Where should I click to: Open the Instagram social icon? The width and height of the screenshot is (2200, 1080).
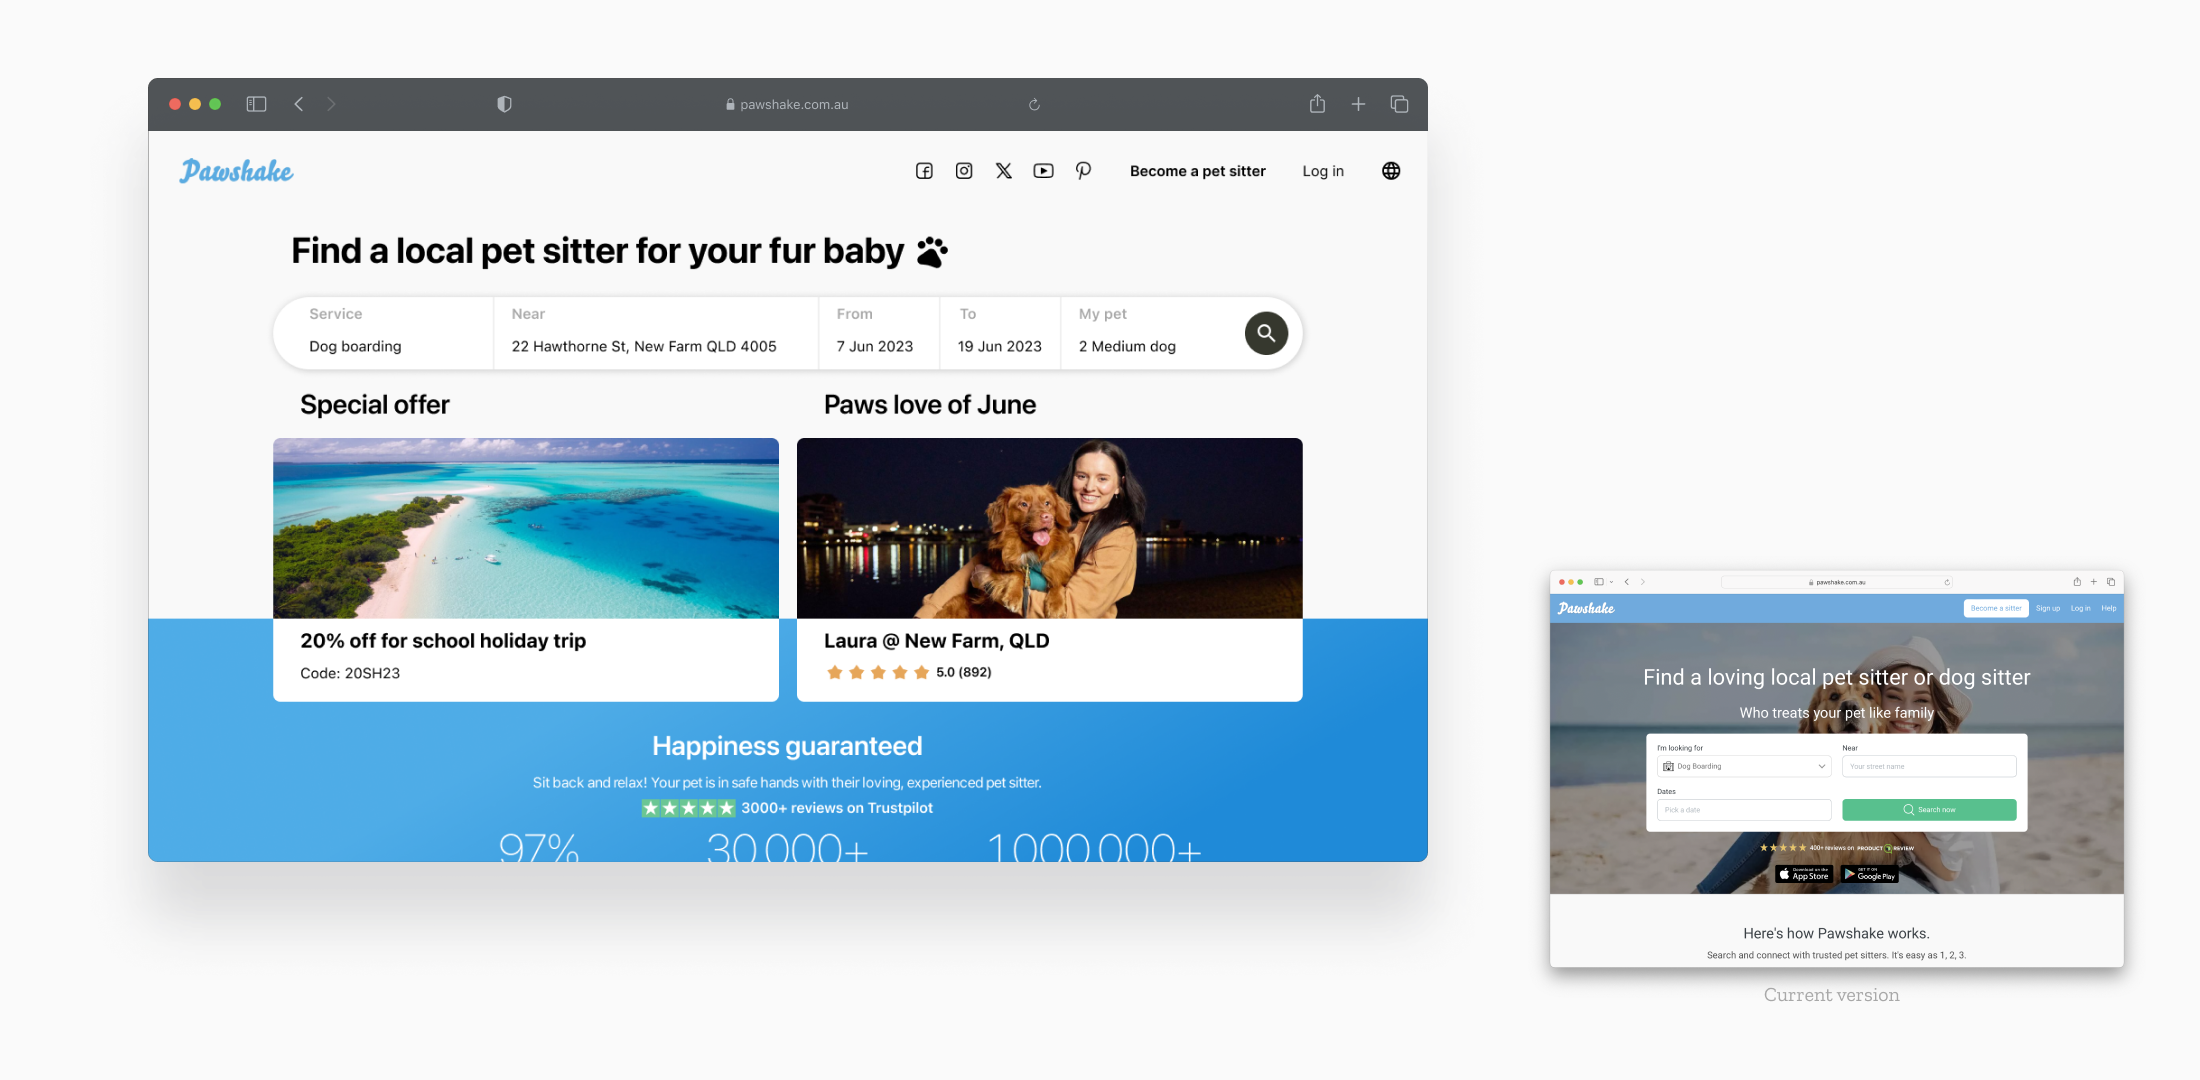click(964, 171)
